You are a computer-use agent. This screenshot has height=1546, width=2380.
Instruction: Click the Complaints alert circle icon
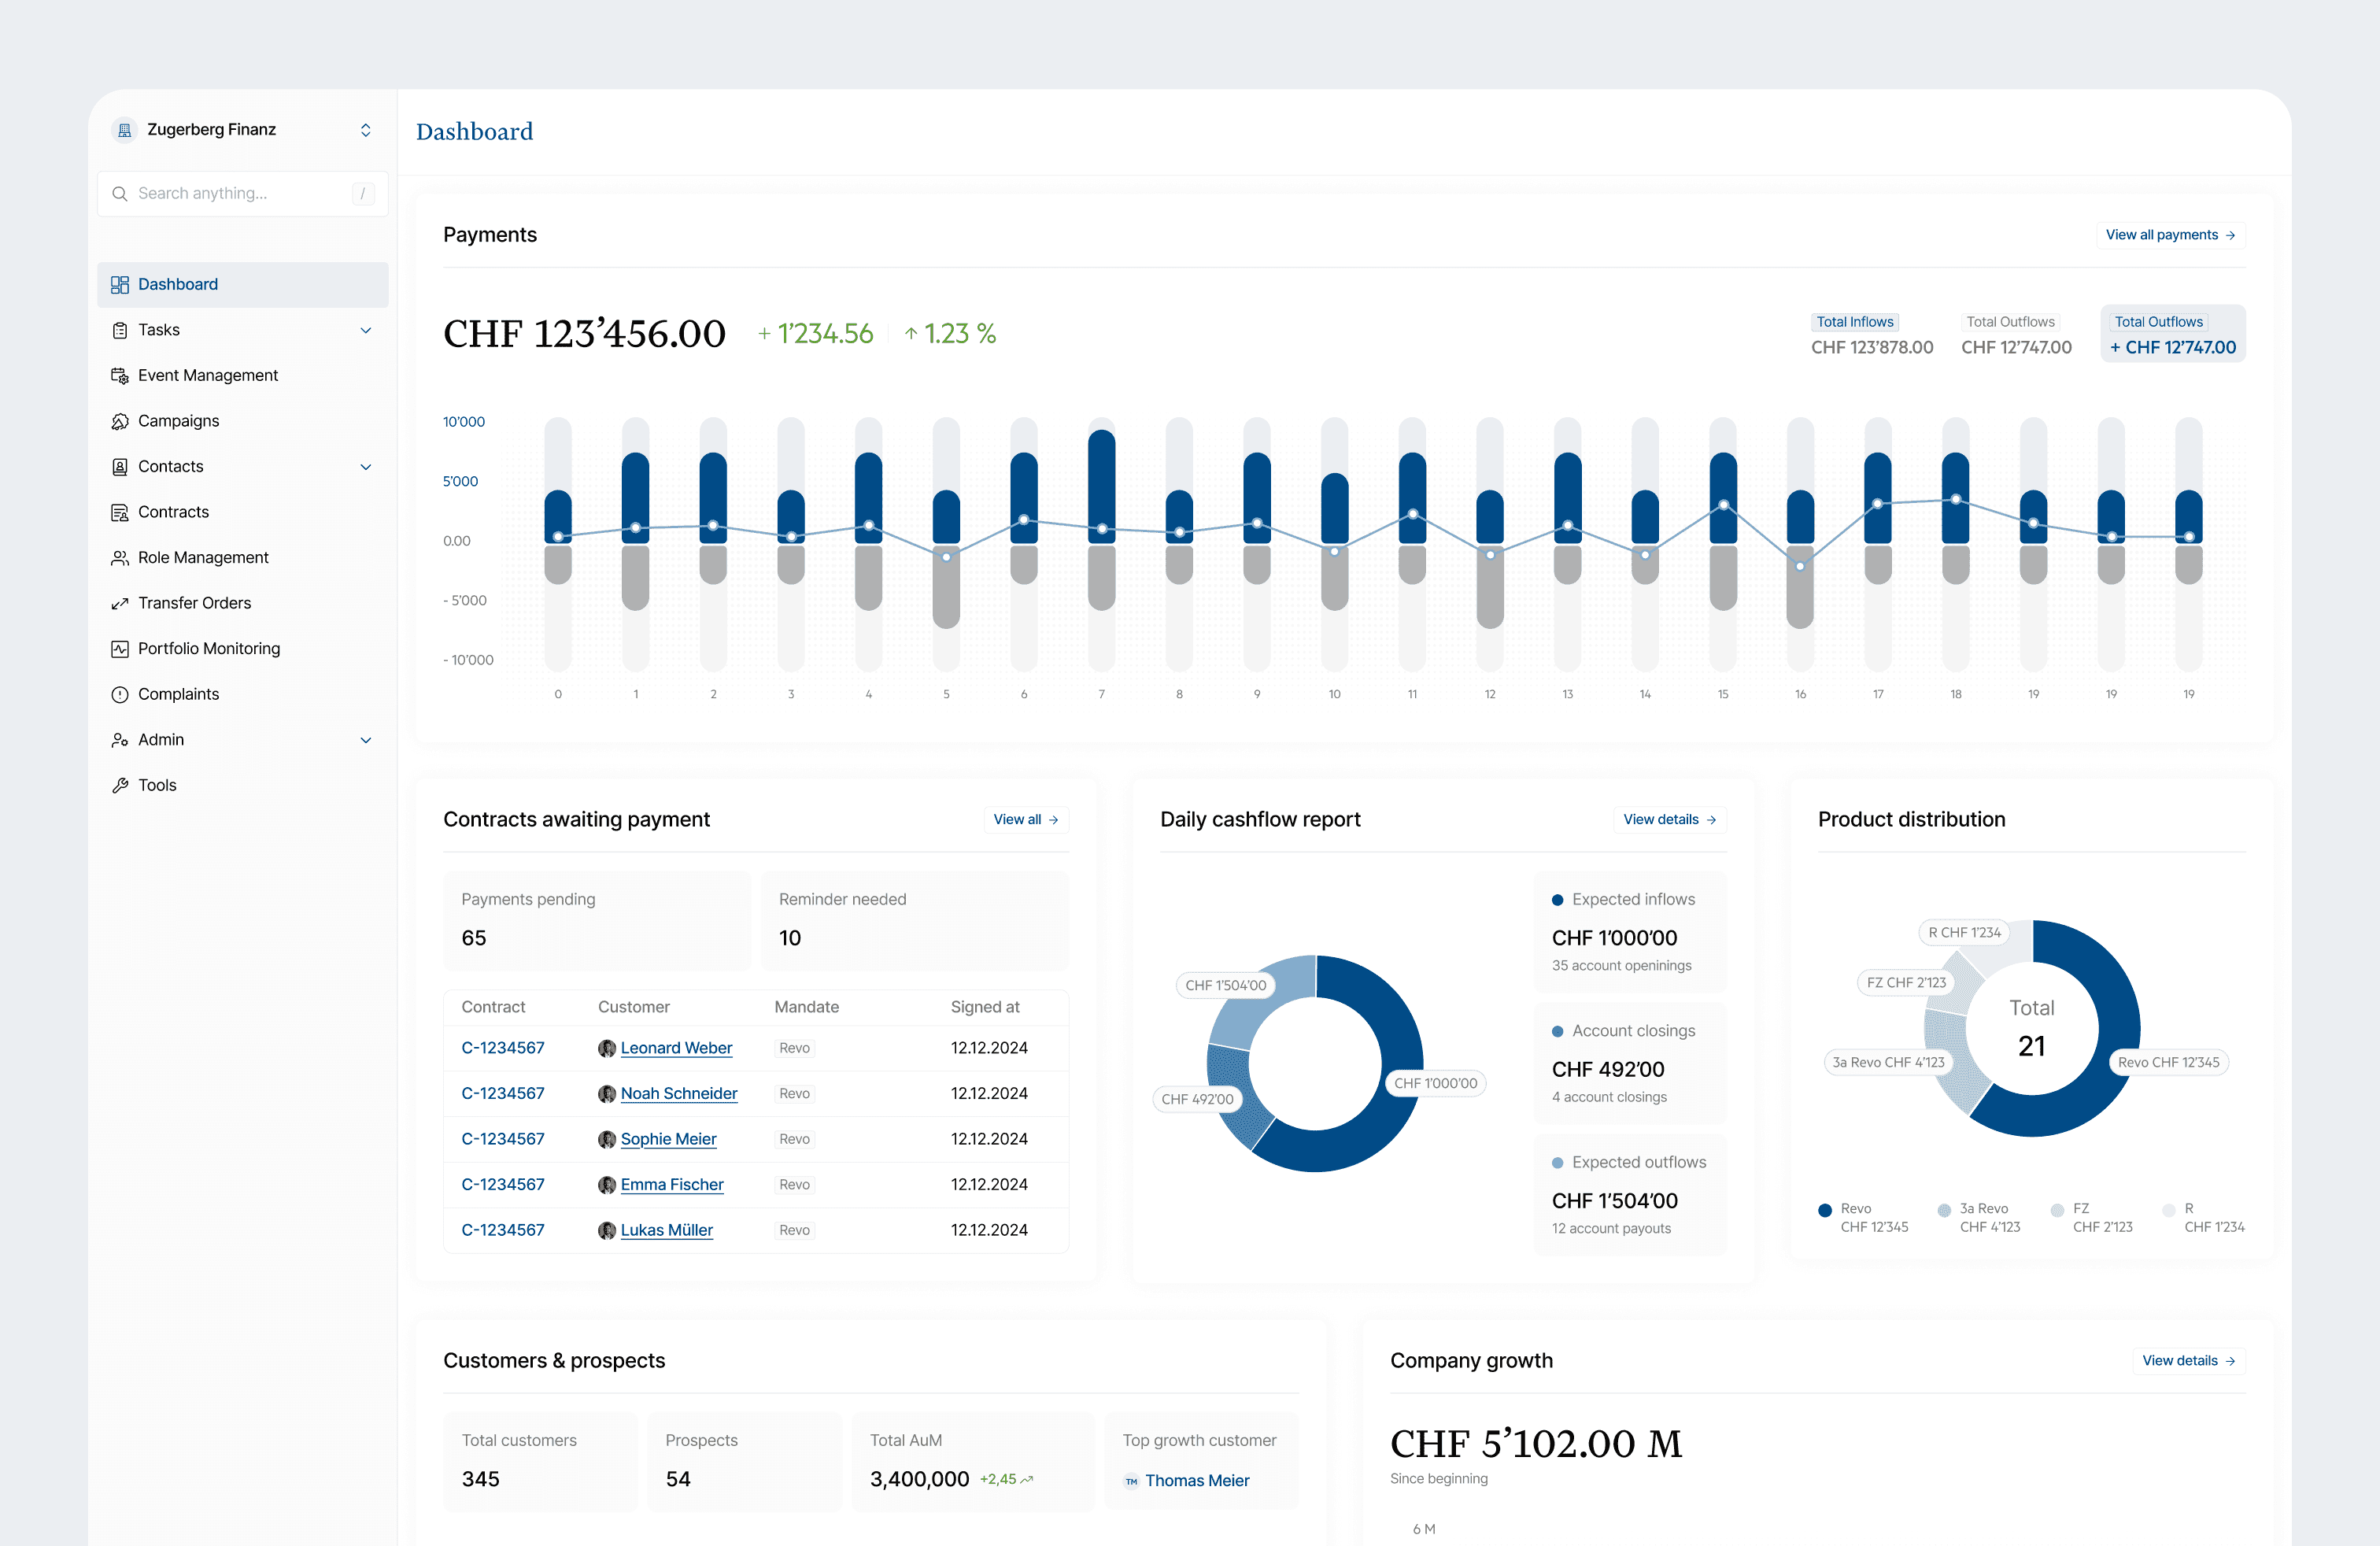click(x=120, y=694)
